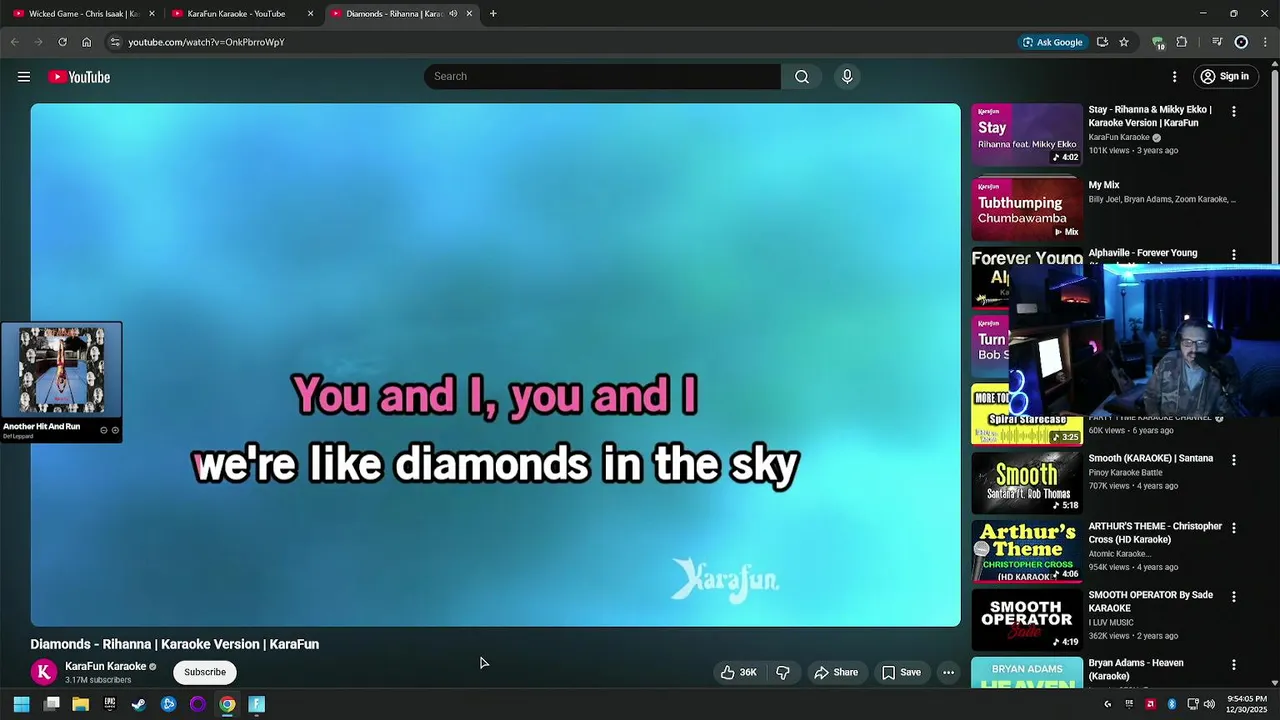This screenshot has height=720, width=1280.
Task: Open File Explorer from taskbar
Action: (81, 704)
